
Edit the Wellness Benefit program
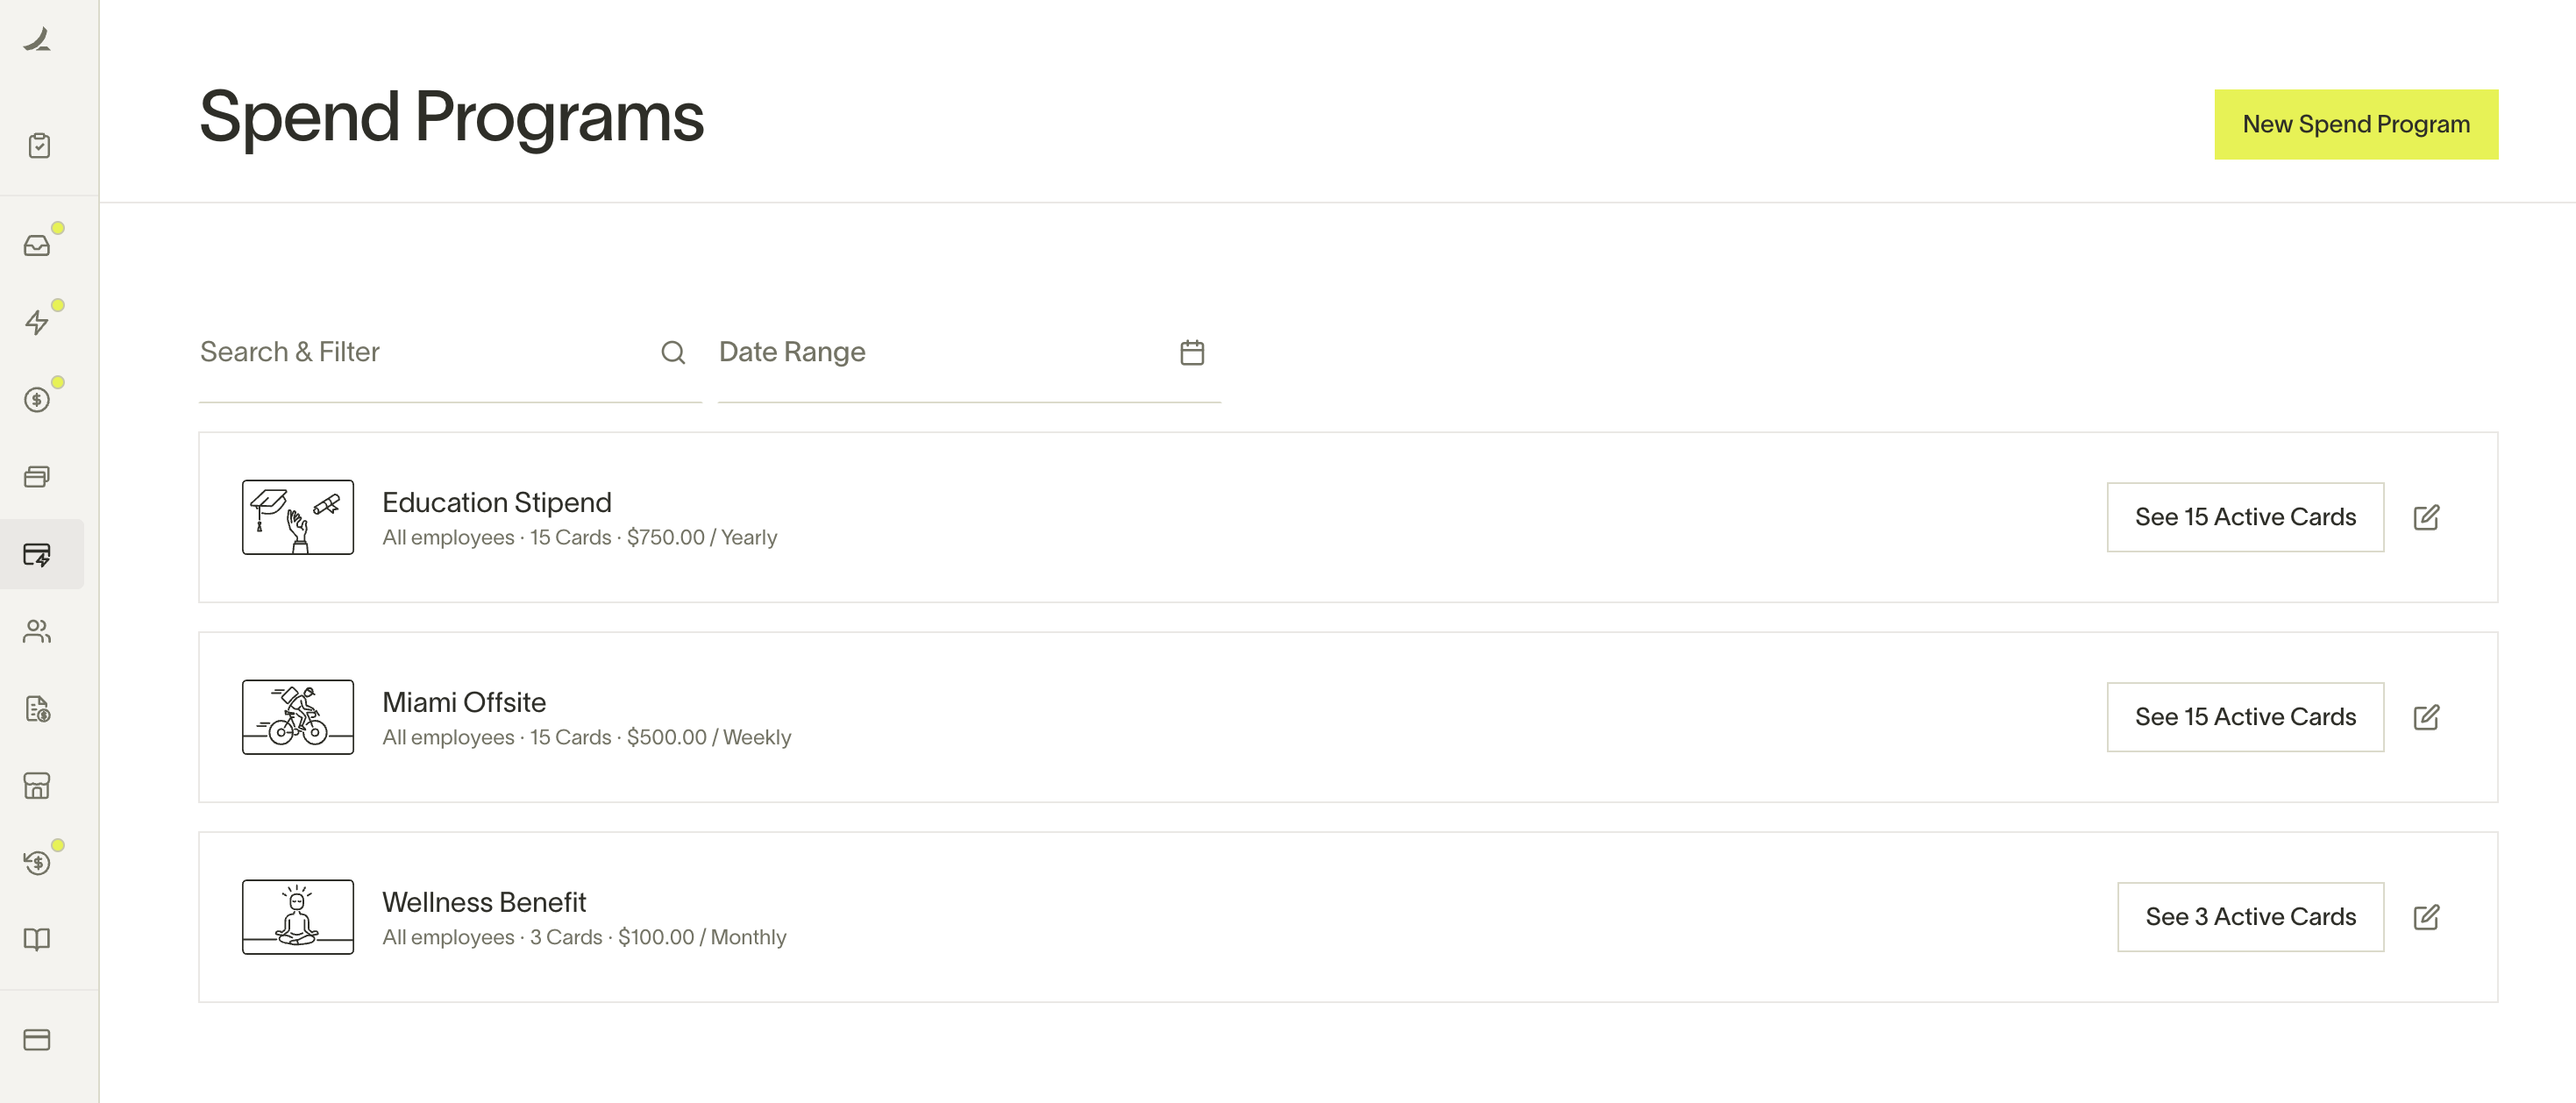(2426, 917)
